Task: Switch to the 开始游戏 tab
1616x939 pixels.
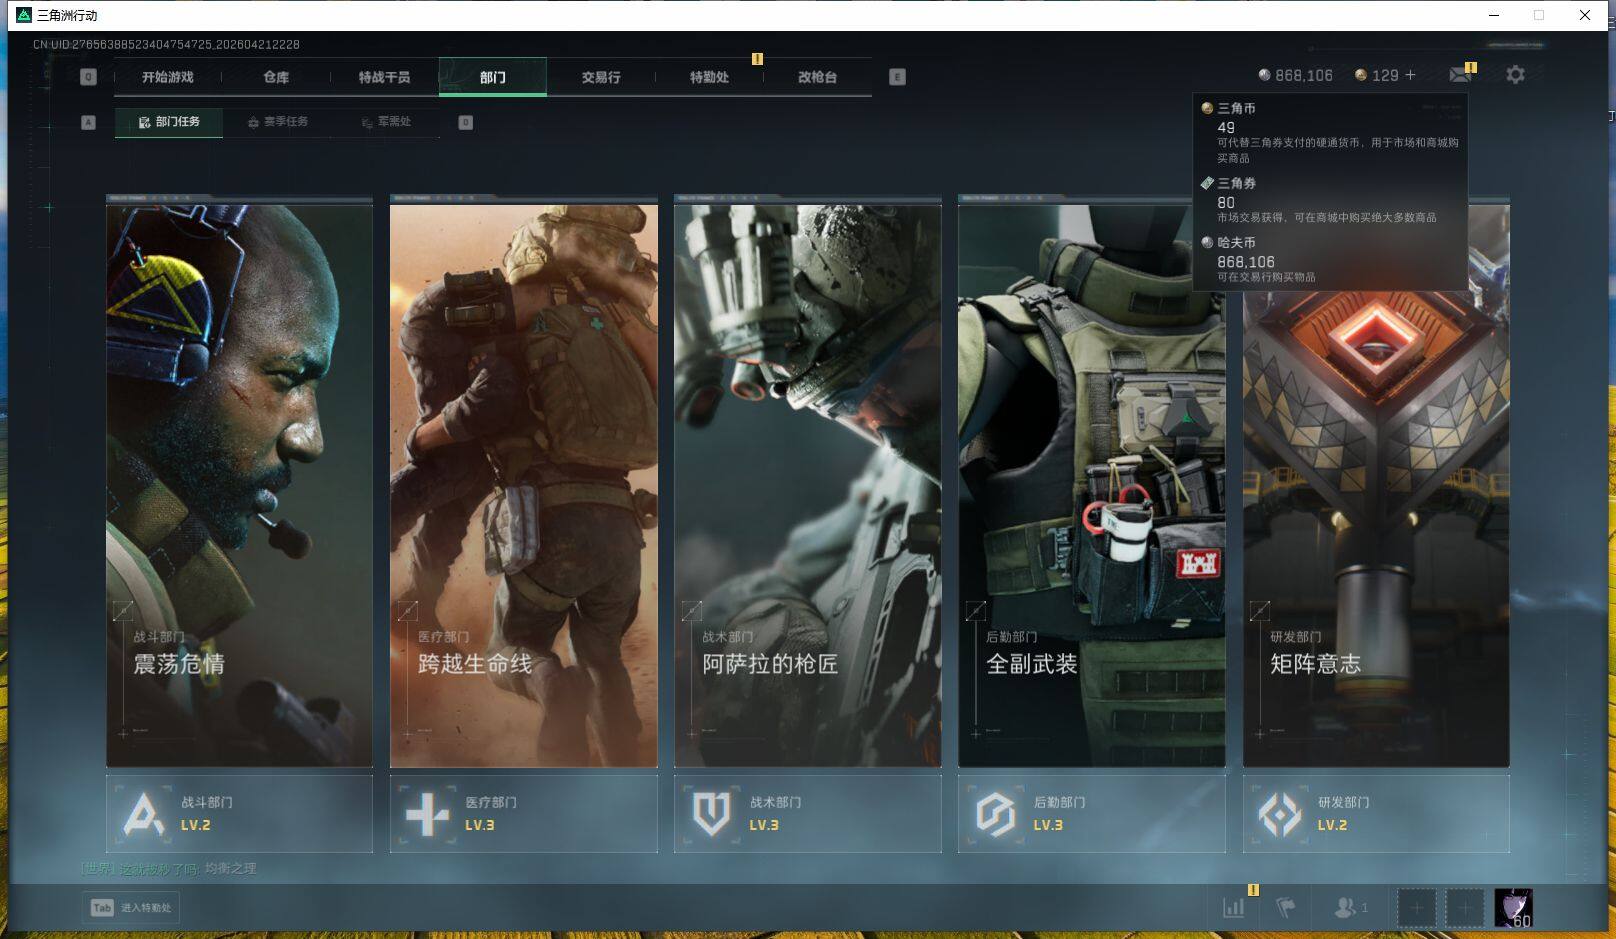Action: (x=167, y=77)
